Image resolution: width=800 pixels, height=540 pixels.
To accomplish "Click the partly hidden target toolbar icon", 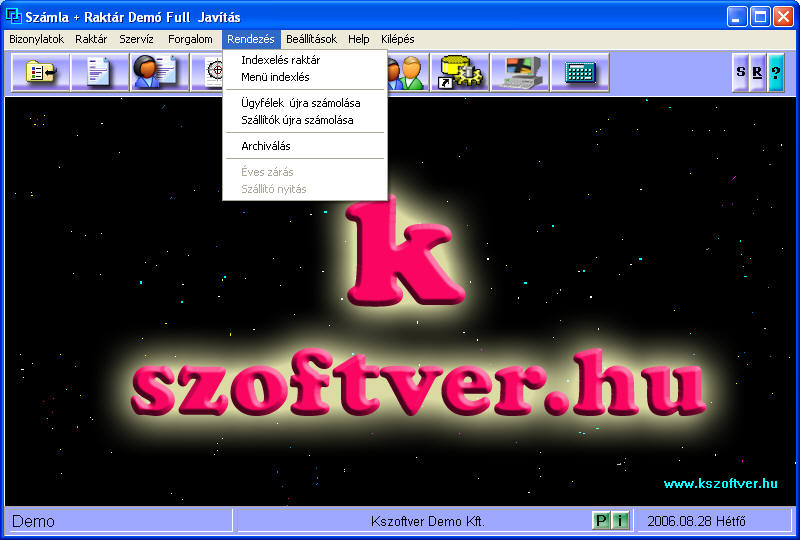I will pyautogui.click(x=208, y=72).
